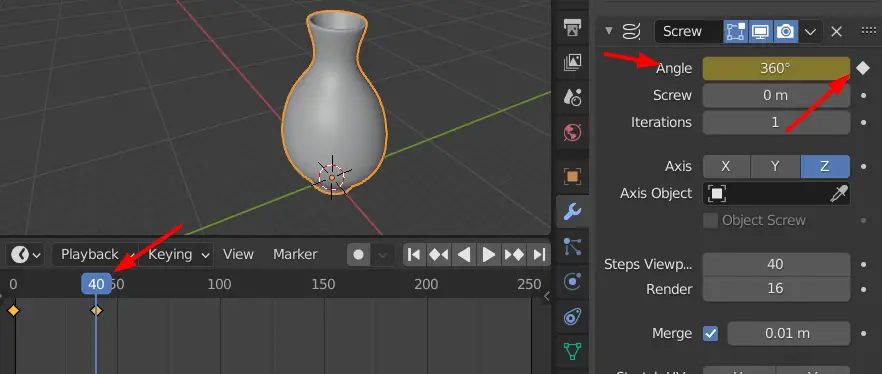Jump to the end frame
This screenshot has width=882, height=374.
[538, 255]
